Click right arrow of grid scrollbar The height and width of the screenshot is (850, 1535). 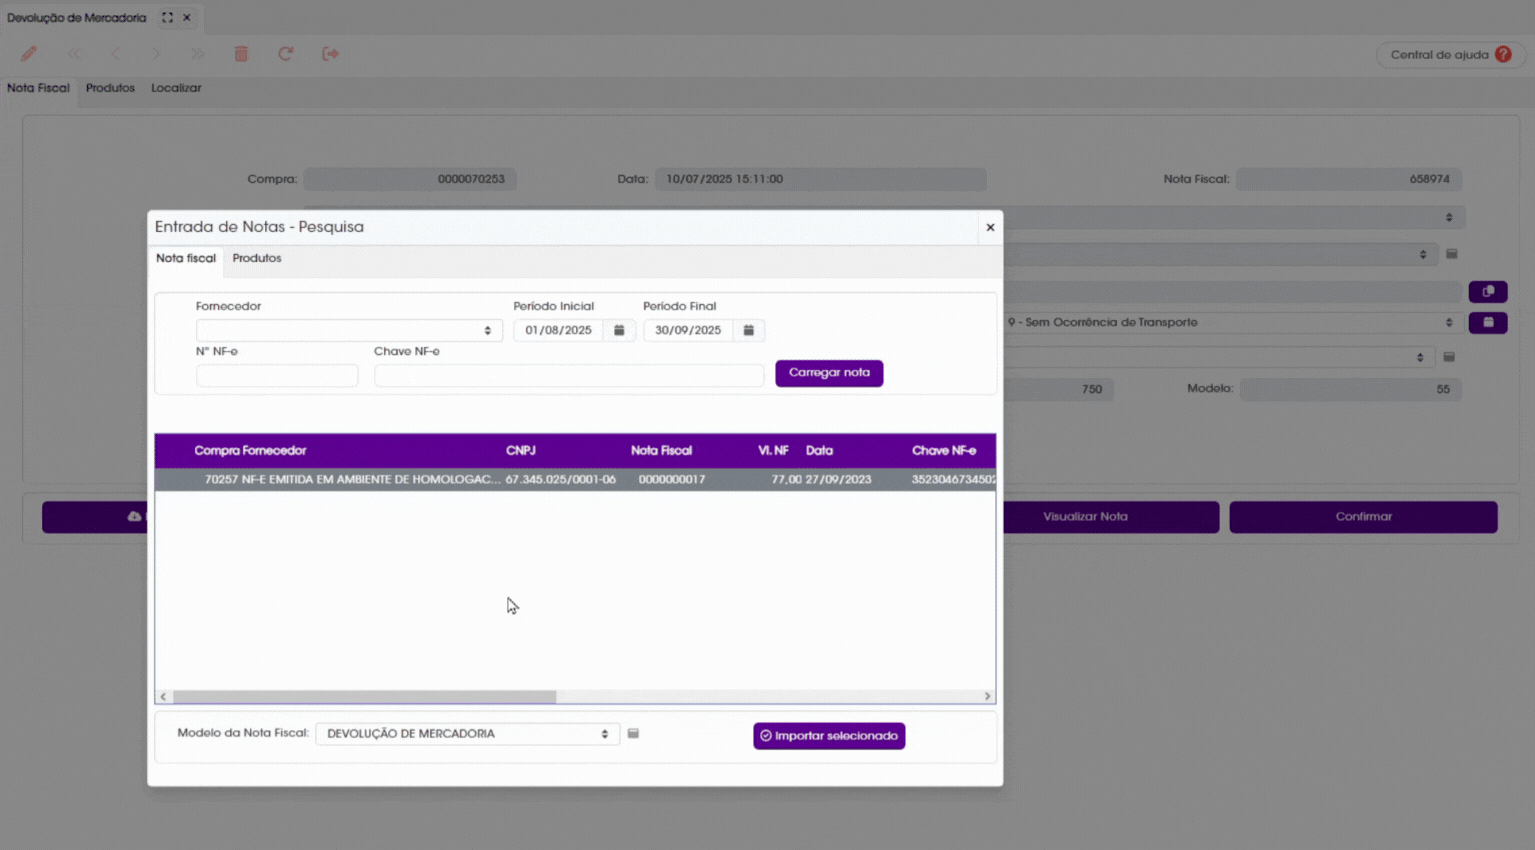point(987,696)
